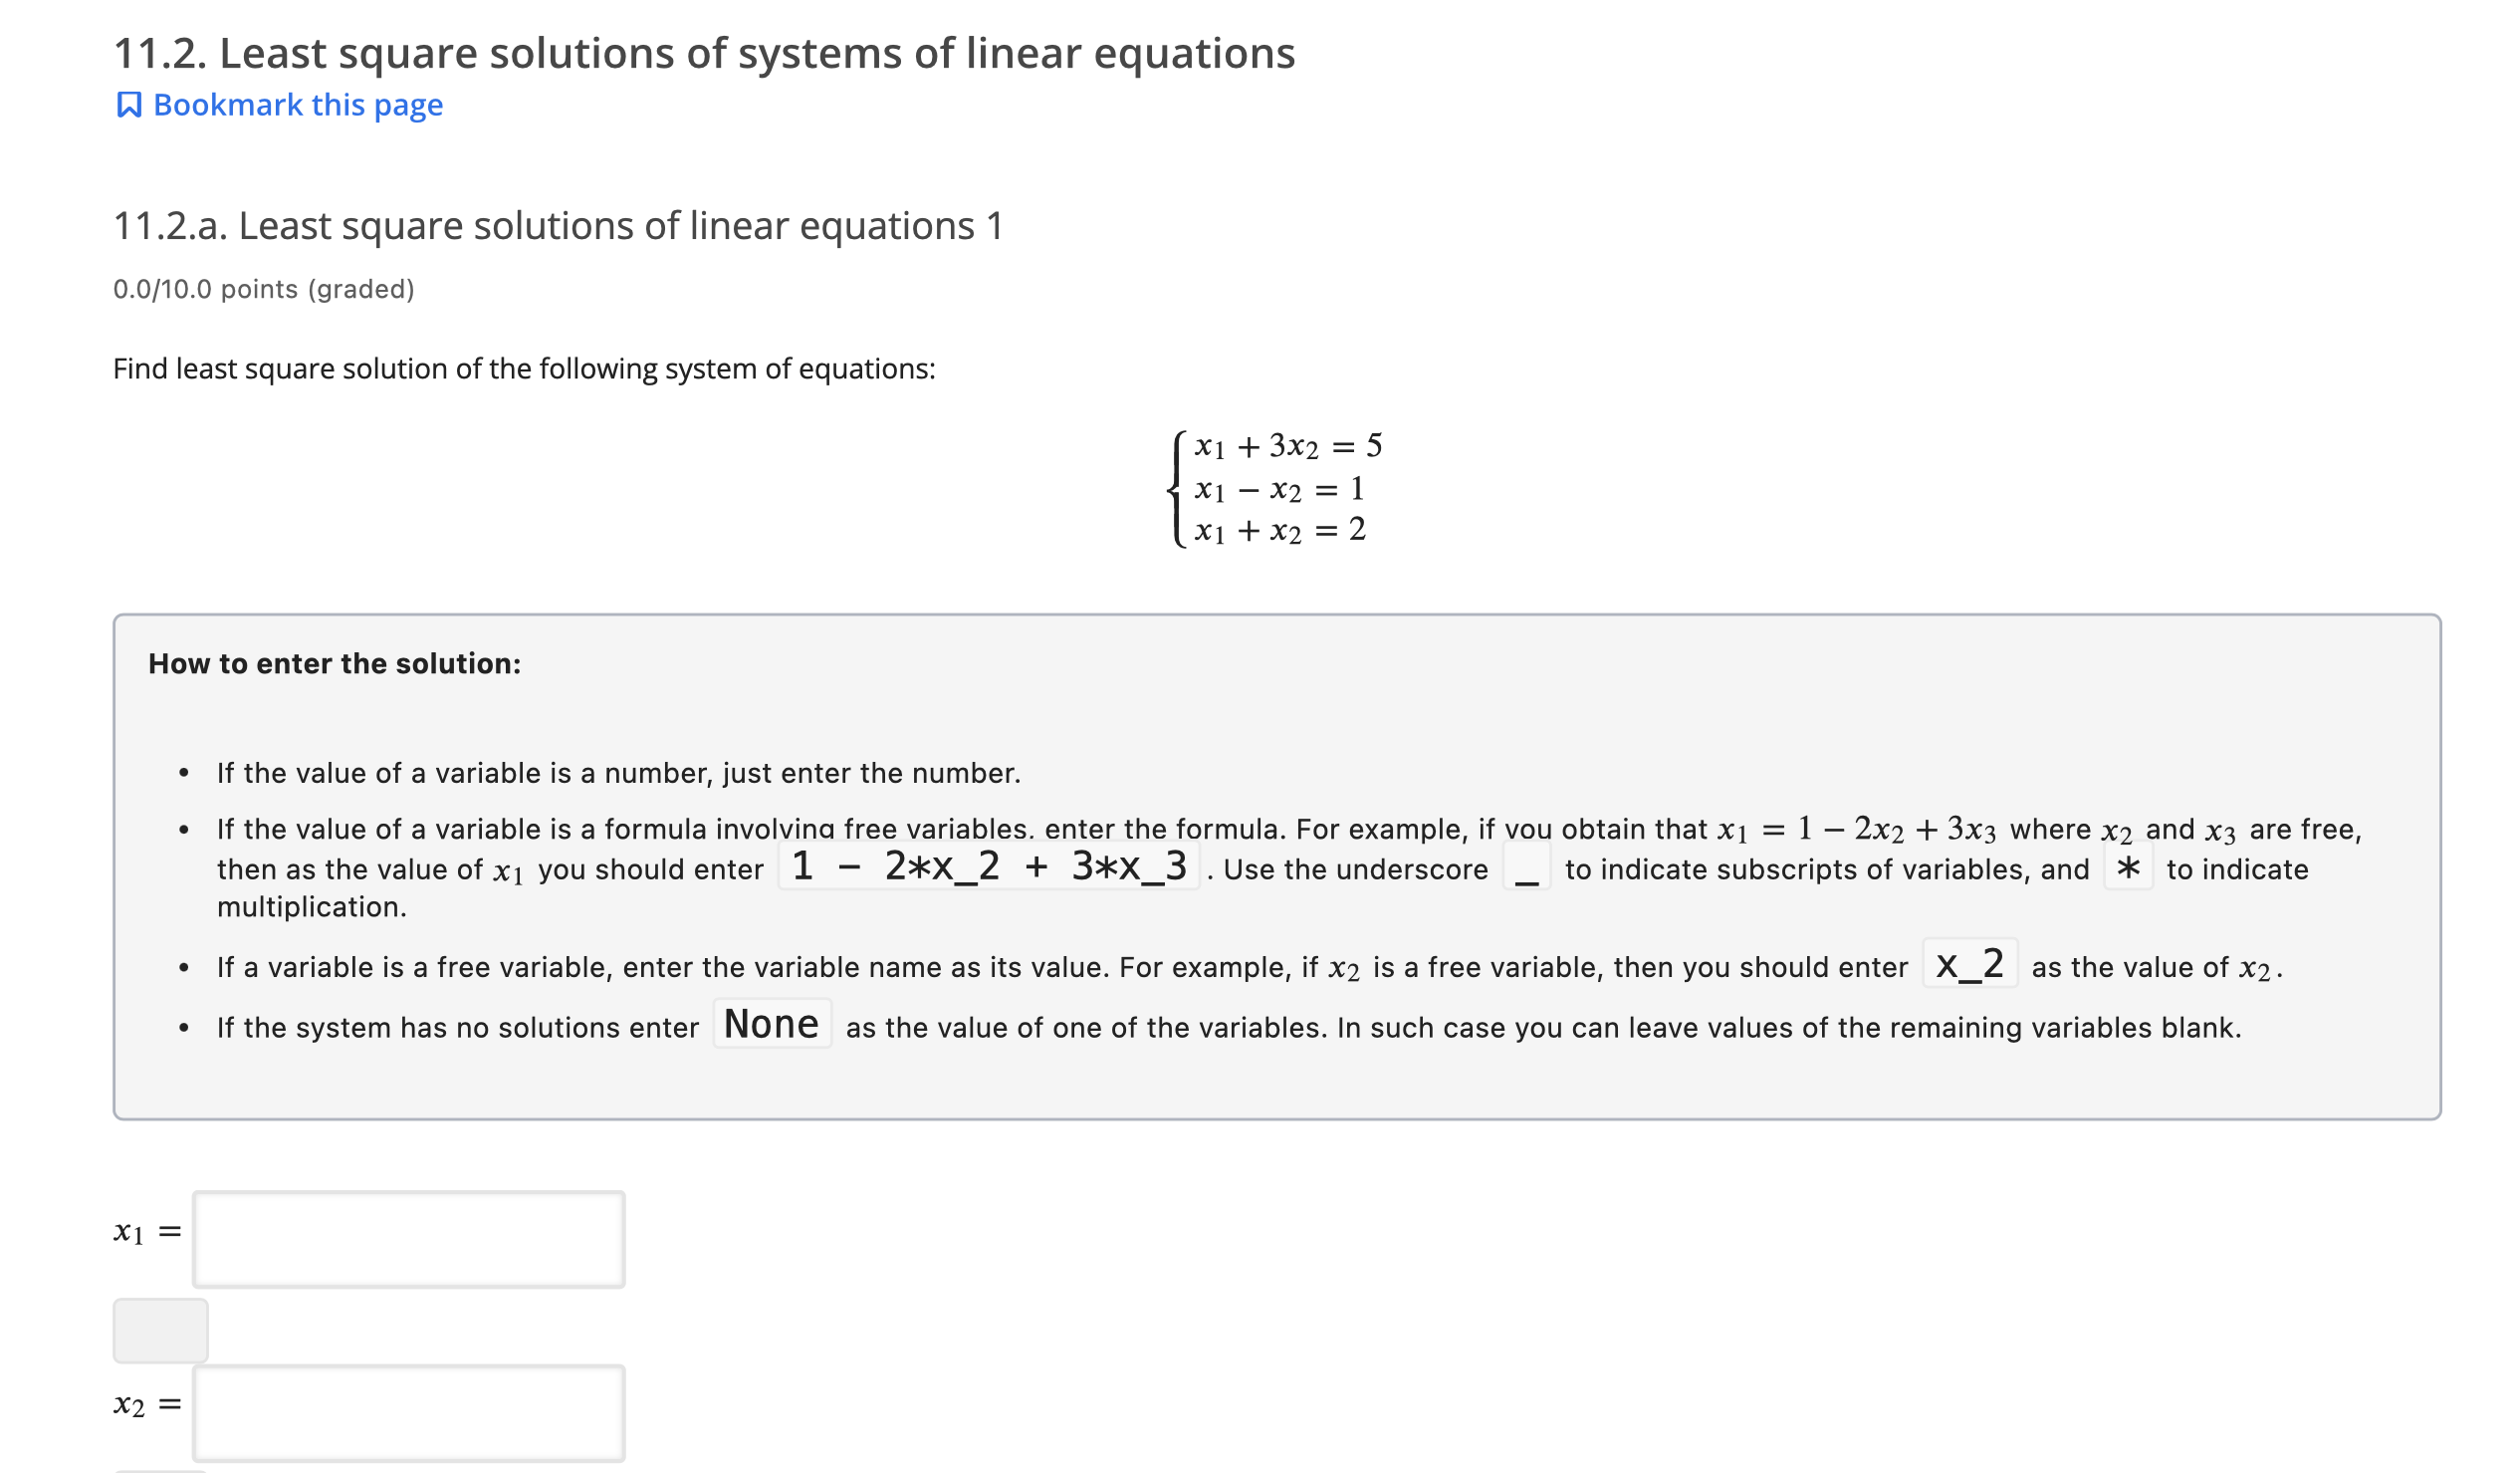
Task: Select the first bullet about entering numbers
Action: 618,772
